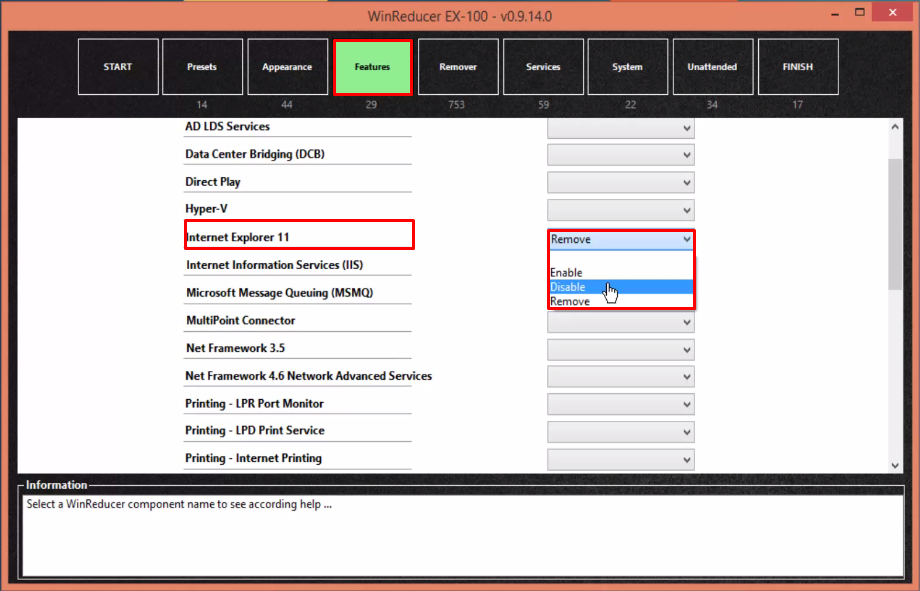
Task: Maximize the WinReducer window
Action: pyautogui.click(x=860, y=13)
